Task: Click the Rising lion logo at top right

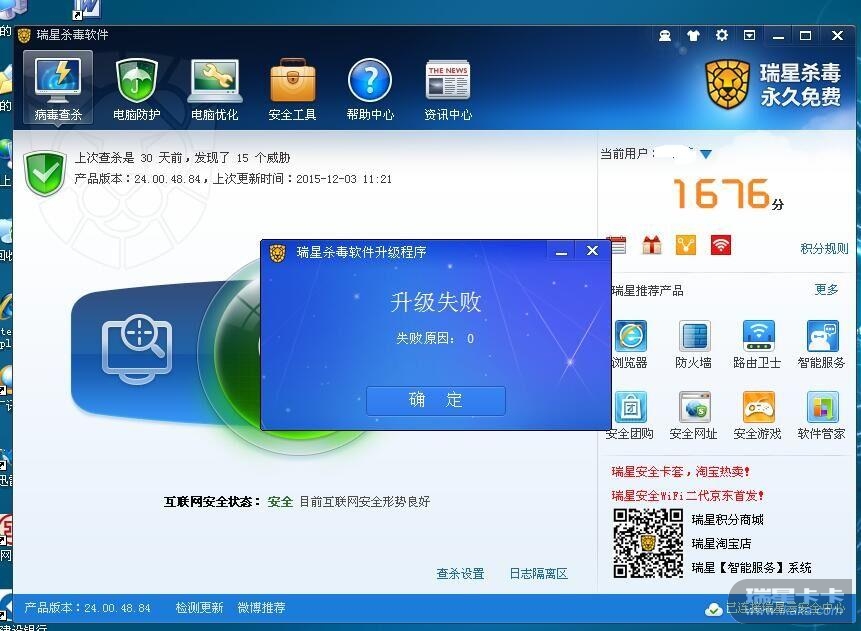Action: (x=728, y=85)
